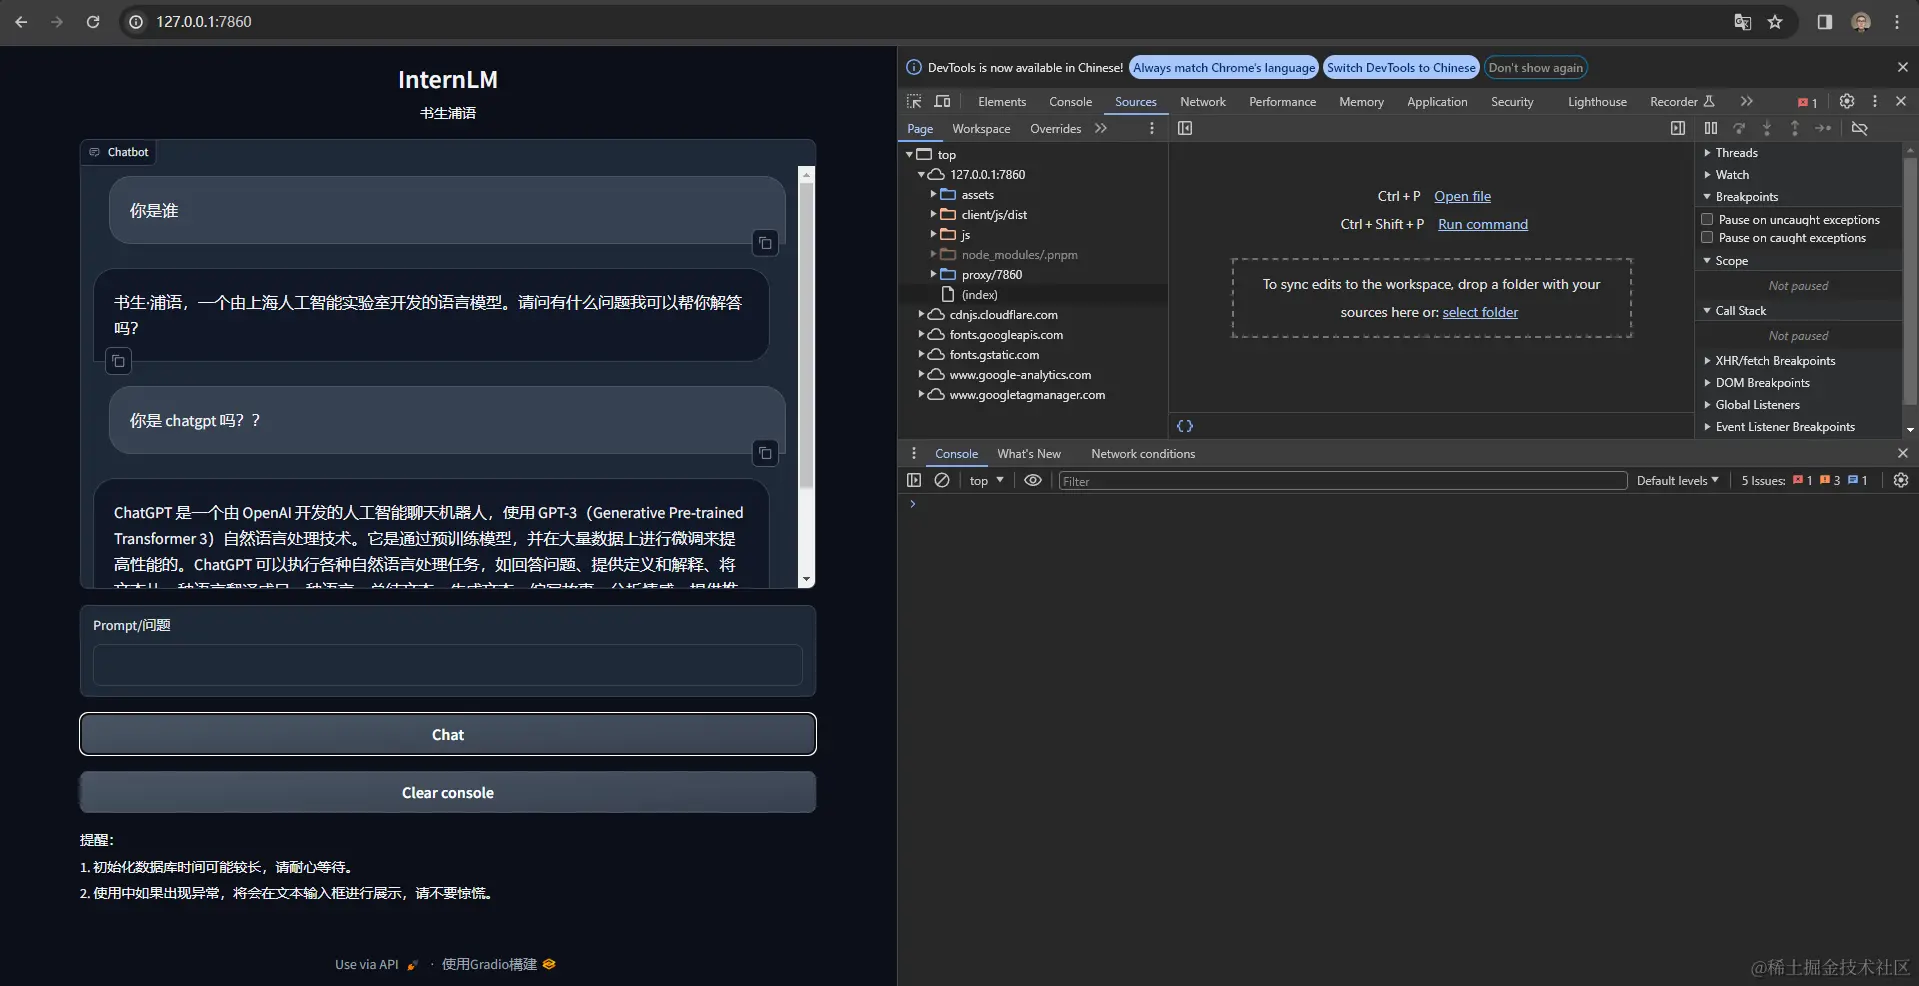Image resolution: width=1919 pixels, height=986 pixels.
Task: Open the Network conditions tab
Action: 1143,454
